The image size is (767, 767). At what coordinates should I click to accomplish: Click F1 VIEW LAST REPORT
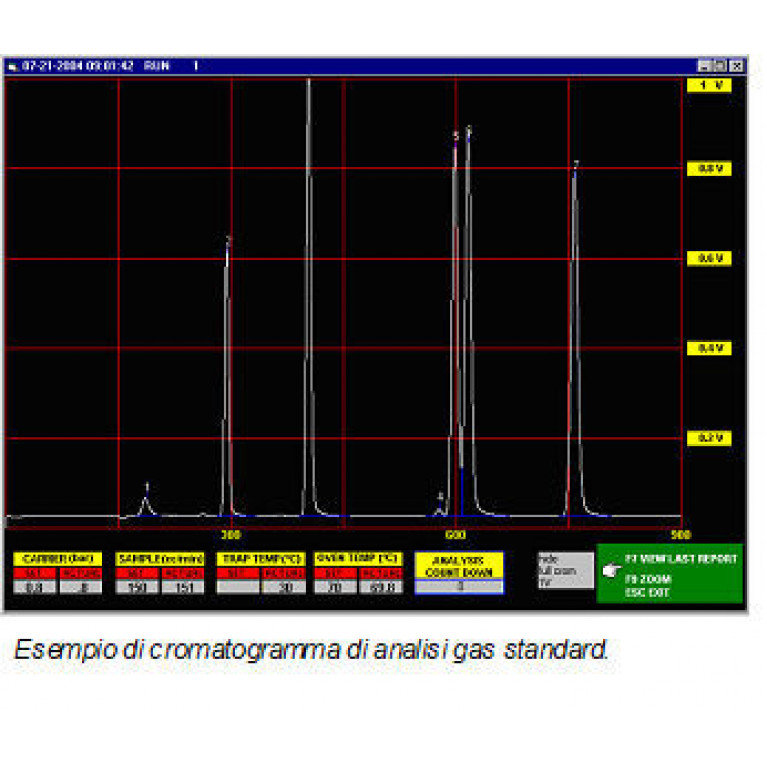click(x=681, y=559)
